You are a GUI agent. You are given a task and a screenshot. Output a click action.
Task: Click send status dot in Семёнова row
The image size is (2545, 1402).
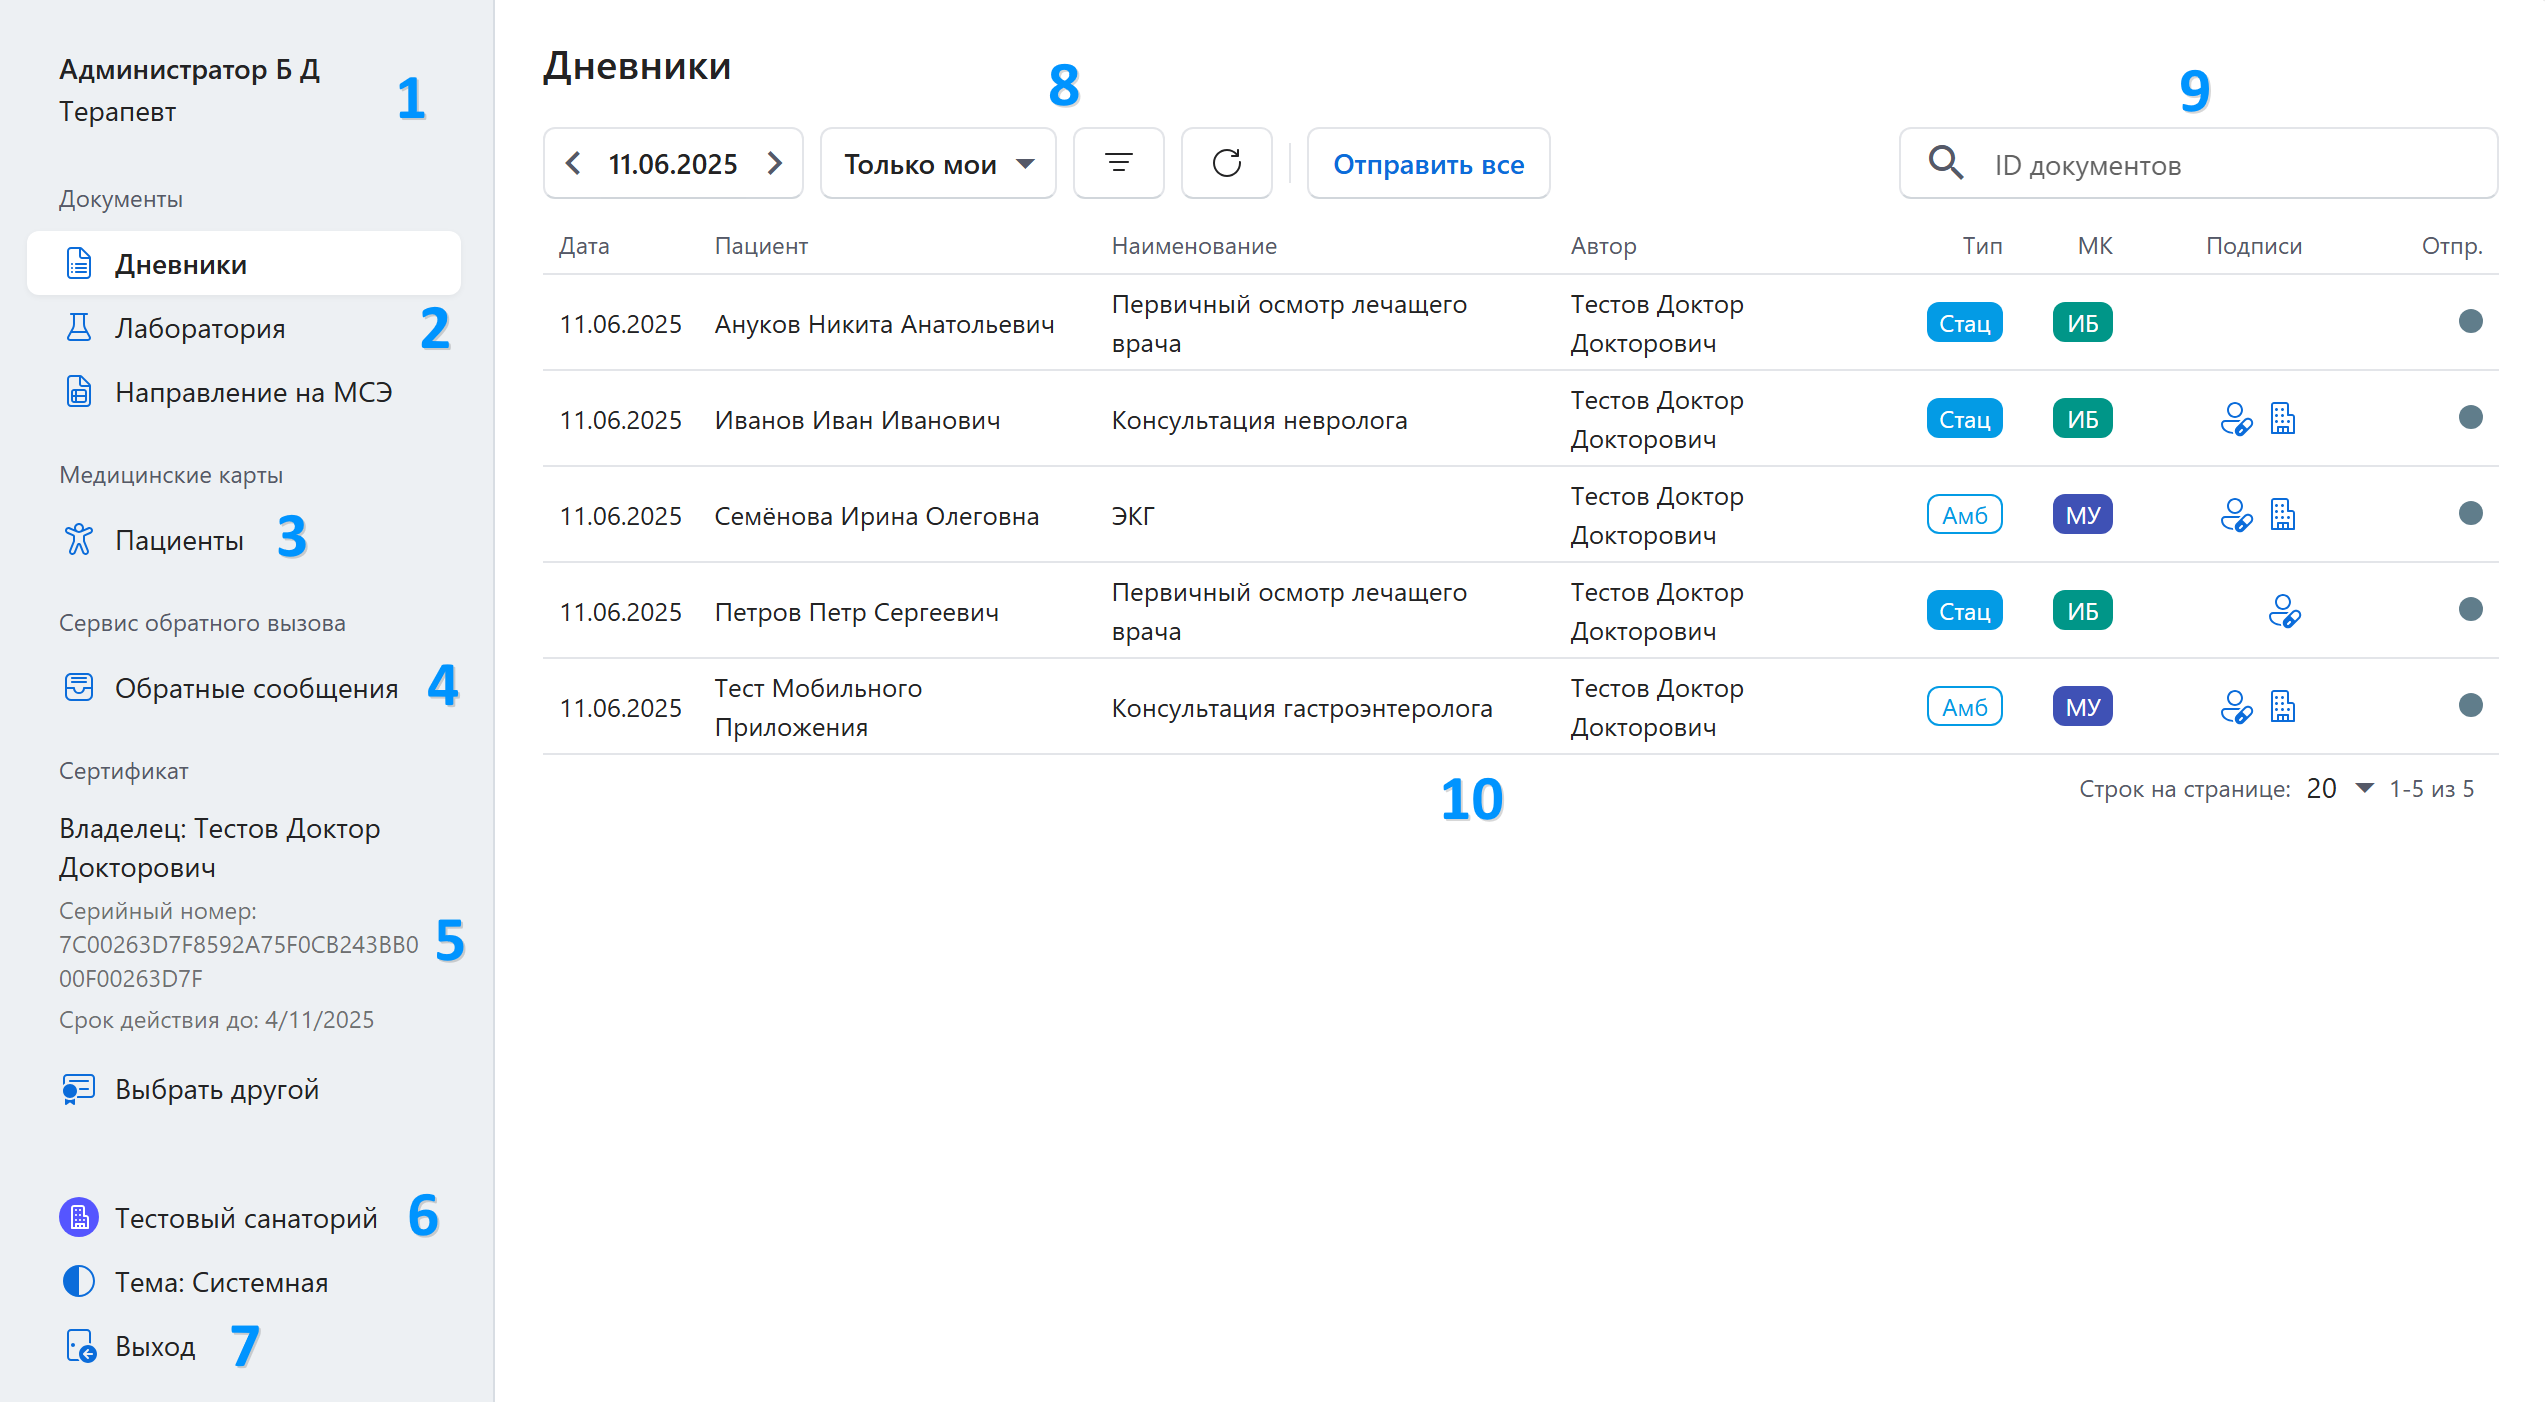pos(2470,513)
